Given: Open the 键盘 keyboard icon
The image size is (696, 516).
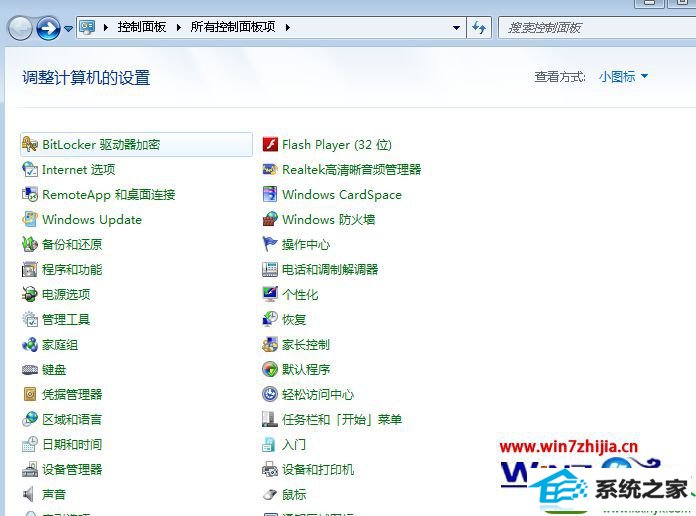Looking at the screenshot, I should click(30, 369).
